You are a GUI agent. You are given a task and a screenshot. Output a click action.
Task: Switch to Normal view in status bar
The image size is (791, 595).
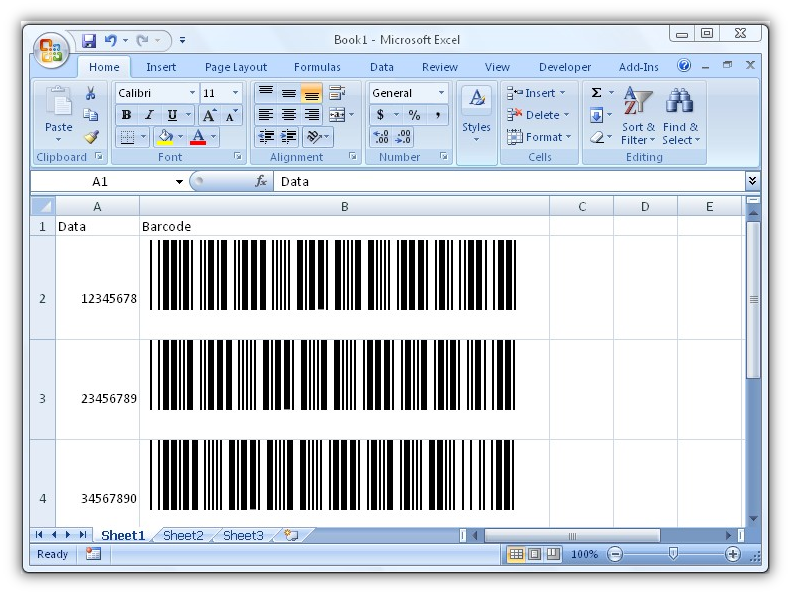pos(516,555)
